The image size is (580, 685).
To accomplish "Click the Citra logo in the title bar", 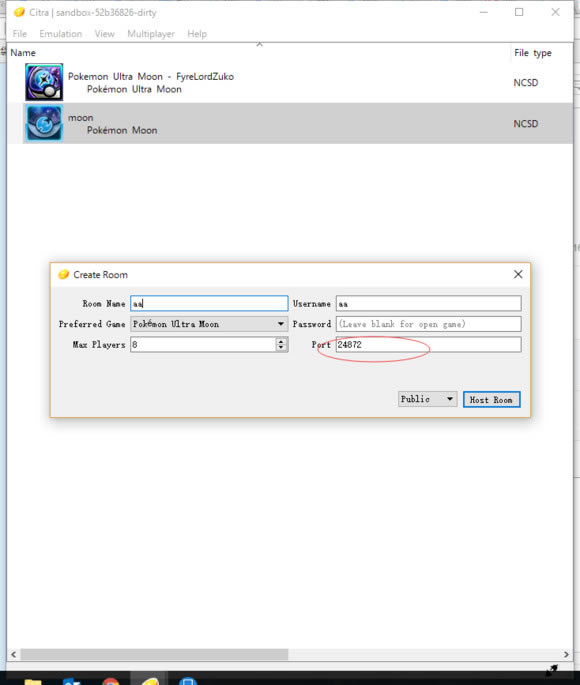I will tap(19, 12).
